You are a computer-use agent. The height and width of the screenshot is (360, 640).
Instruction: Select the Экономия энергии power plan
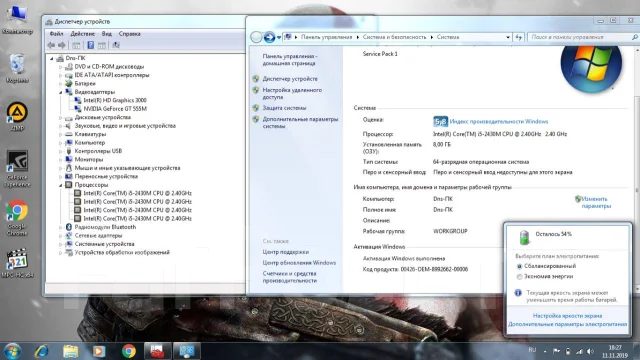coord(519,277)
